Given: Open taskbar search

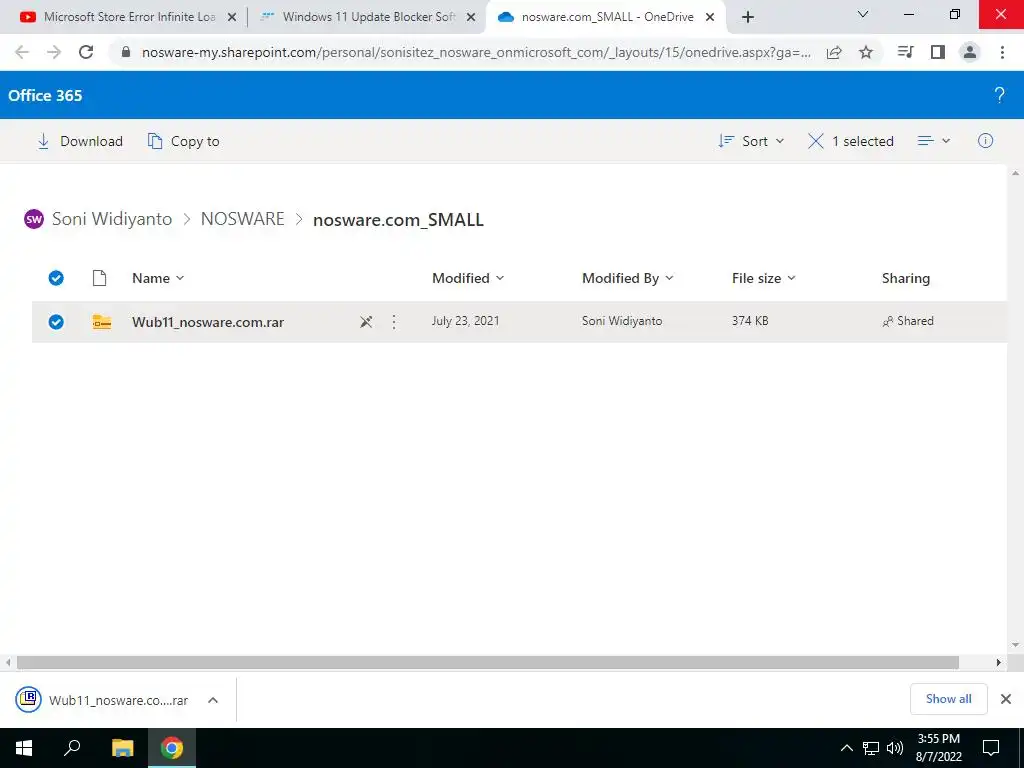Looking at the screenshot, I should [72, 748].
